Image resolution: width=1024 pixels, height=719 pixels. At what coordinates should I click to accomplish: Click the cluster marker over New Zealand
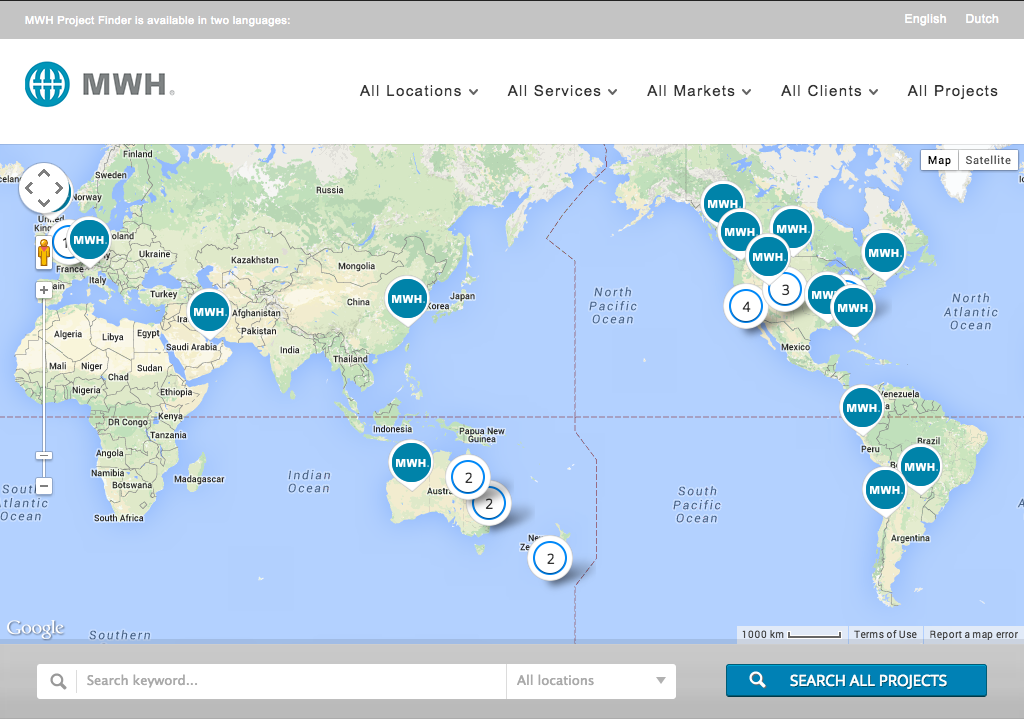tap(550, 558)
